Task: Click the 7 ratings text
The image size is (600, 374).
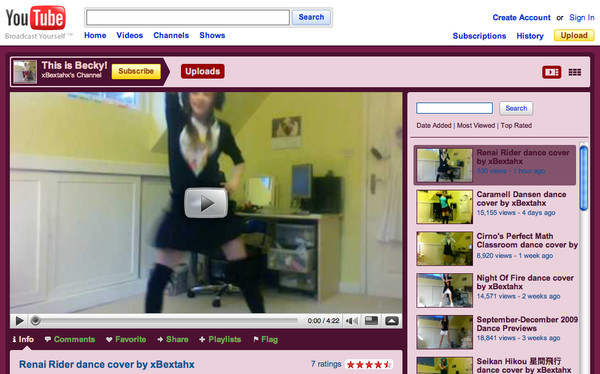Action: pyautogui.click(x=326, y=364)
